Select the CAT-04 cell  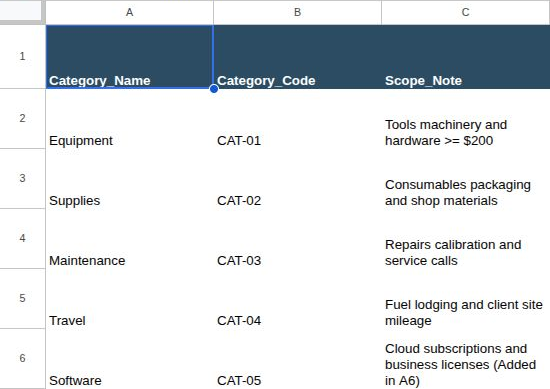(297, 299)
